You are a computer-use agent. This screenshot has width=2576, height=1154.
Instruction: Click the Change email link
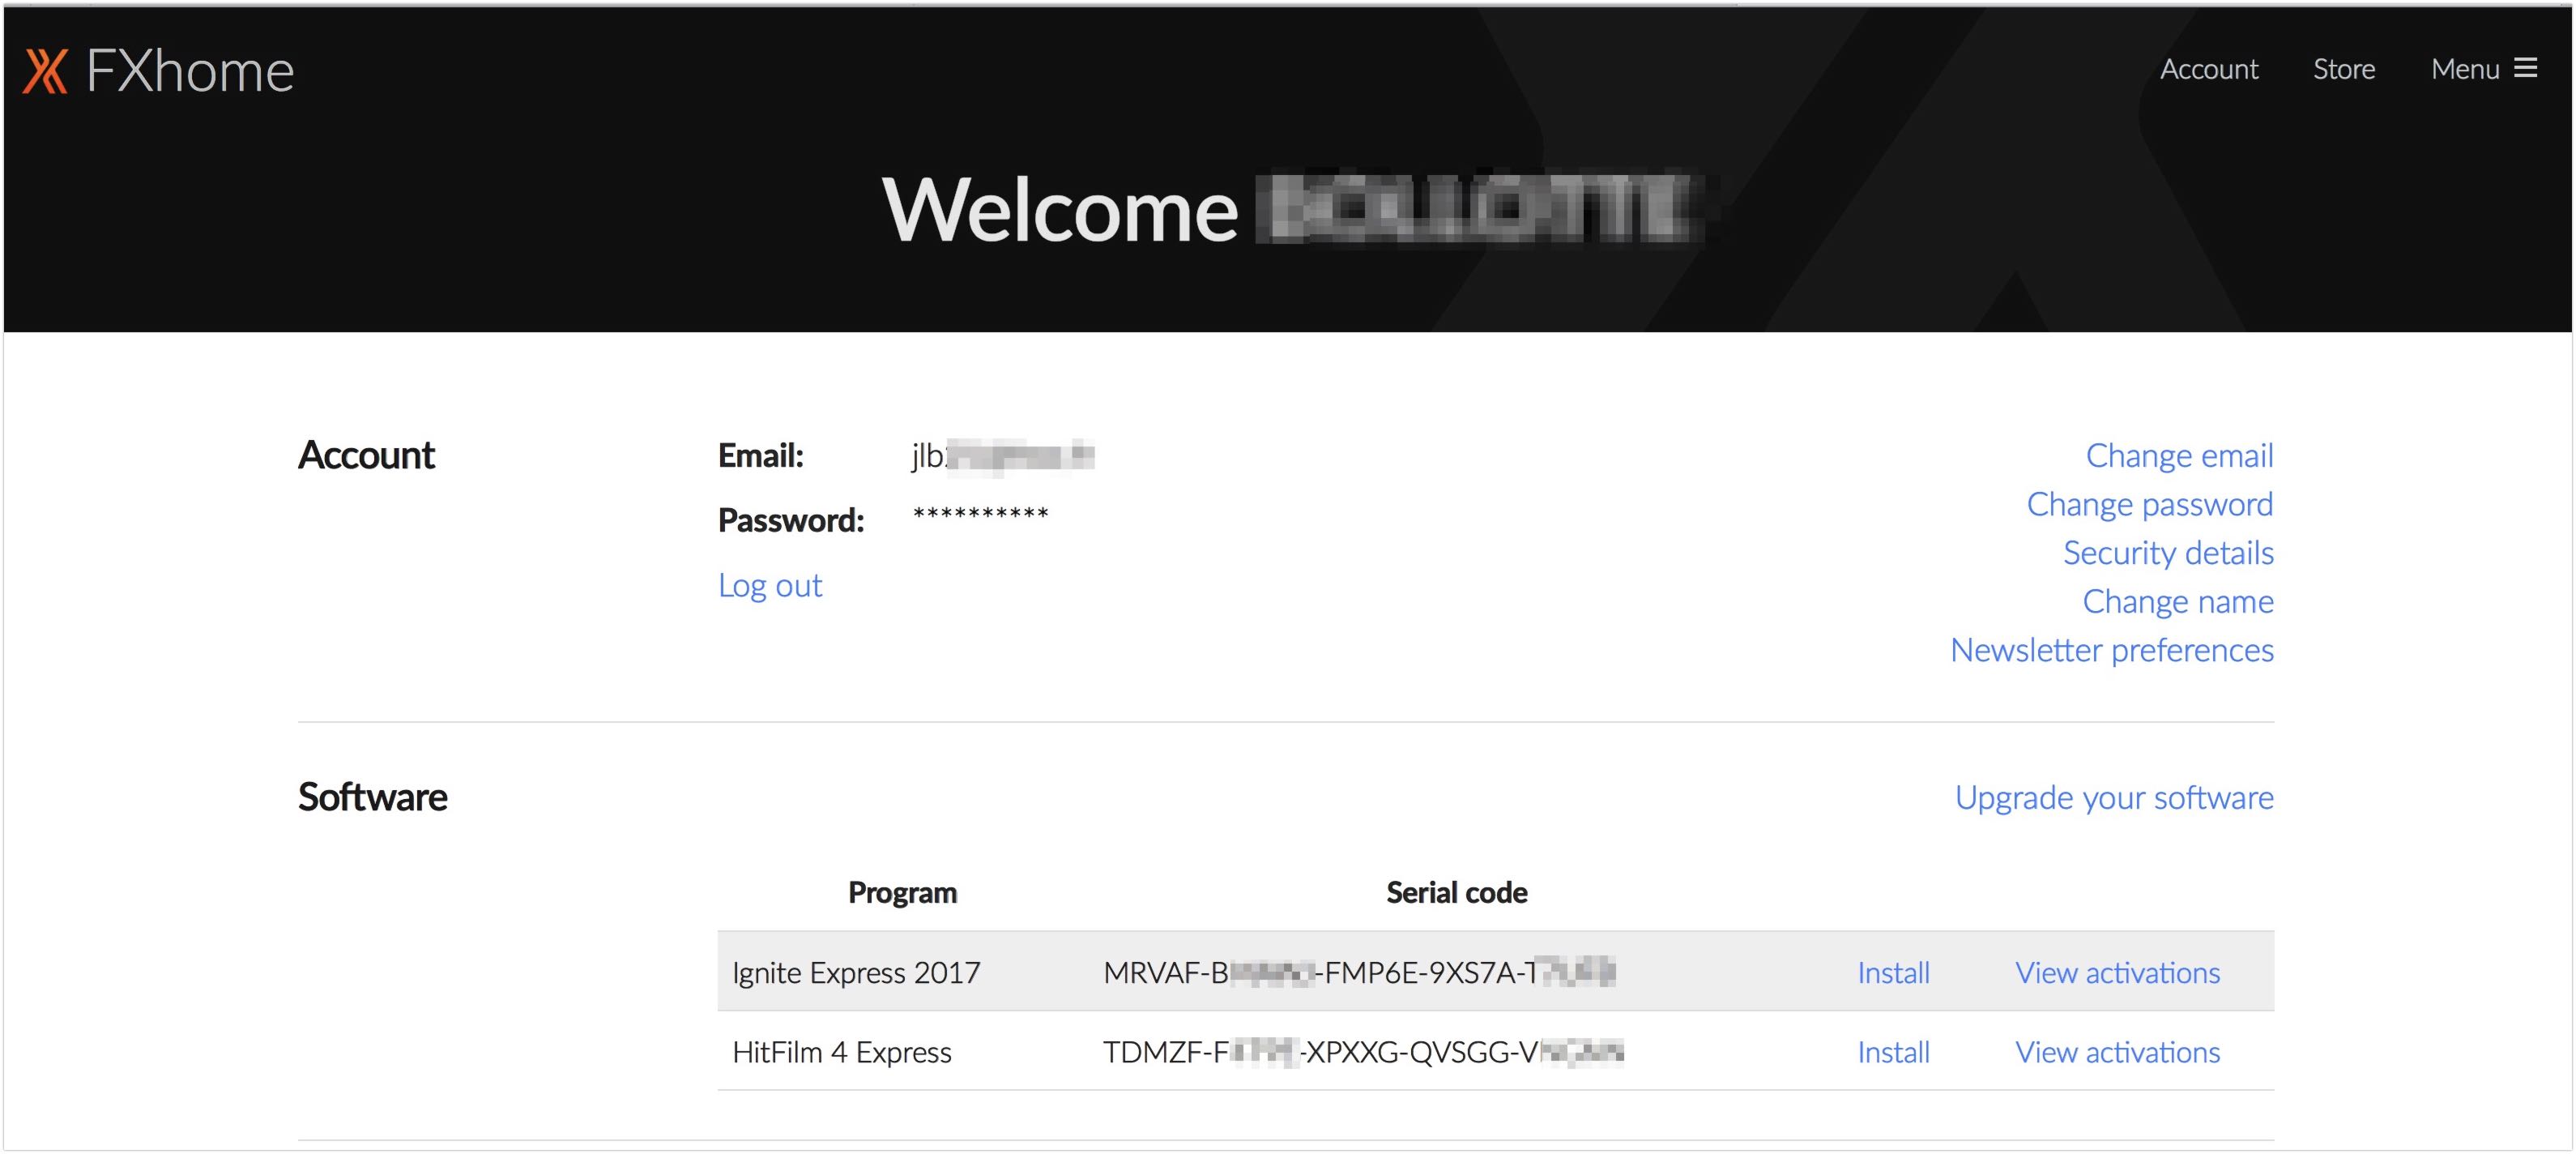[2178, 455]
